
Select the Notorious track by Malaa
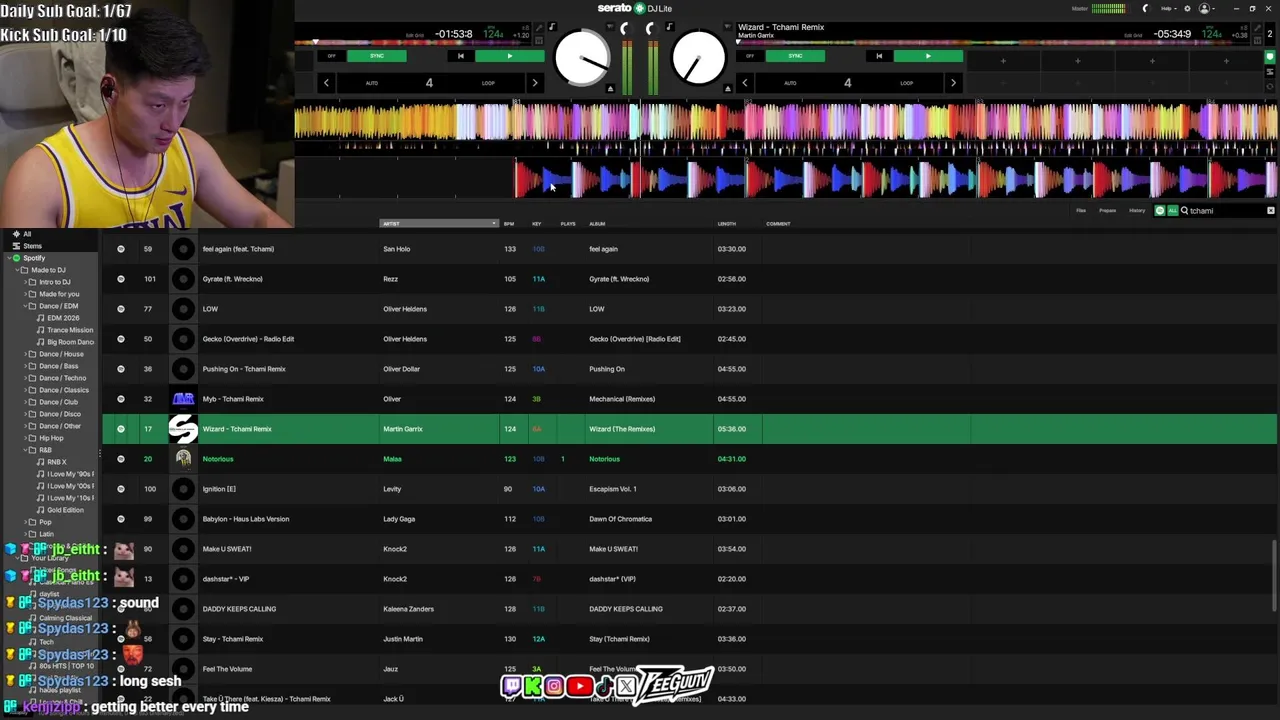(x=690, y=459)
